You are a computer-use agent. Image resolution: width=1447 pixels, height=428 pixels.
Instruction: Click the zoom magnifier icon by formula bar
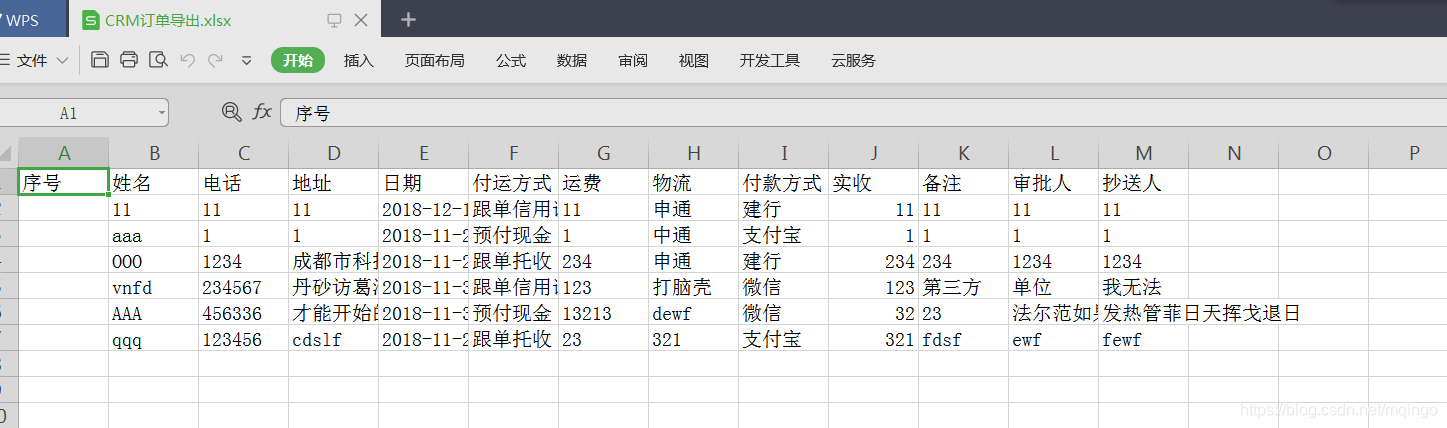point(232,112)
